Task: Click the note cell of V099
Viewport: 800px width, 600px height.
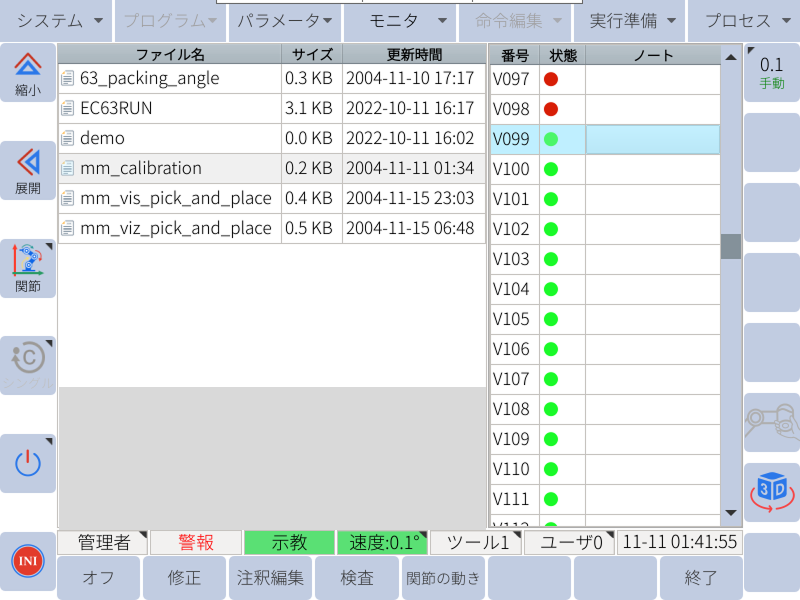Action: (x=653, y=139)
